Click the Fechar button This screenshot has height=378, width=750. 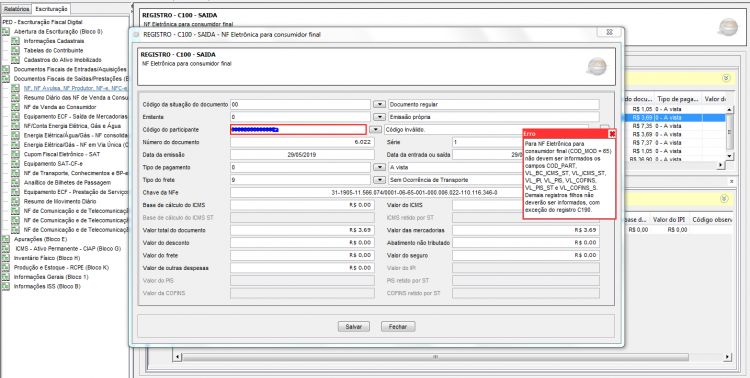[x=398, y=327]
